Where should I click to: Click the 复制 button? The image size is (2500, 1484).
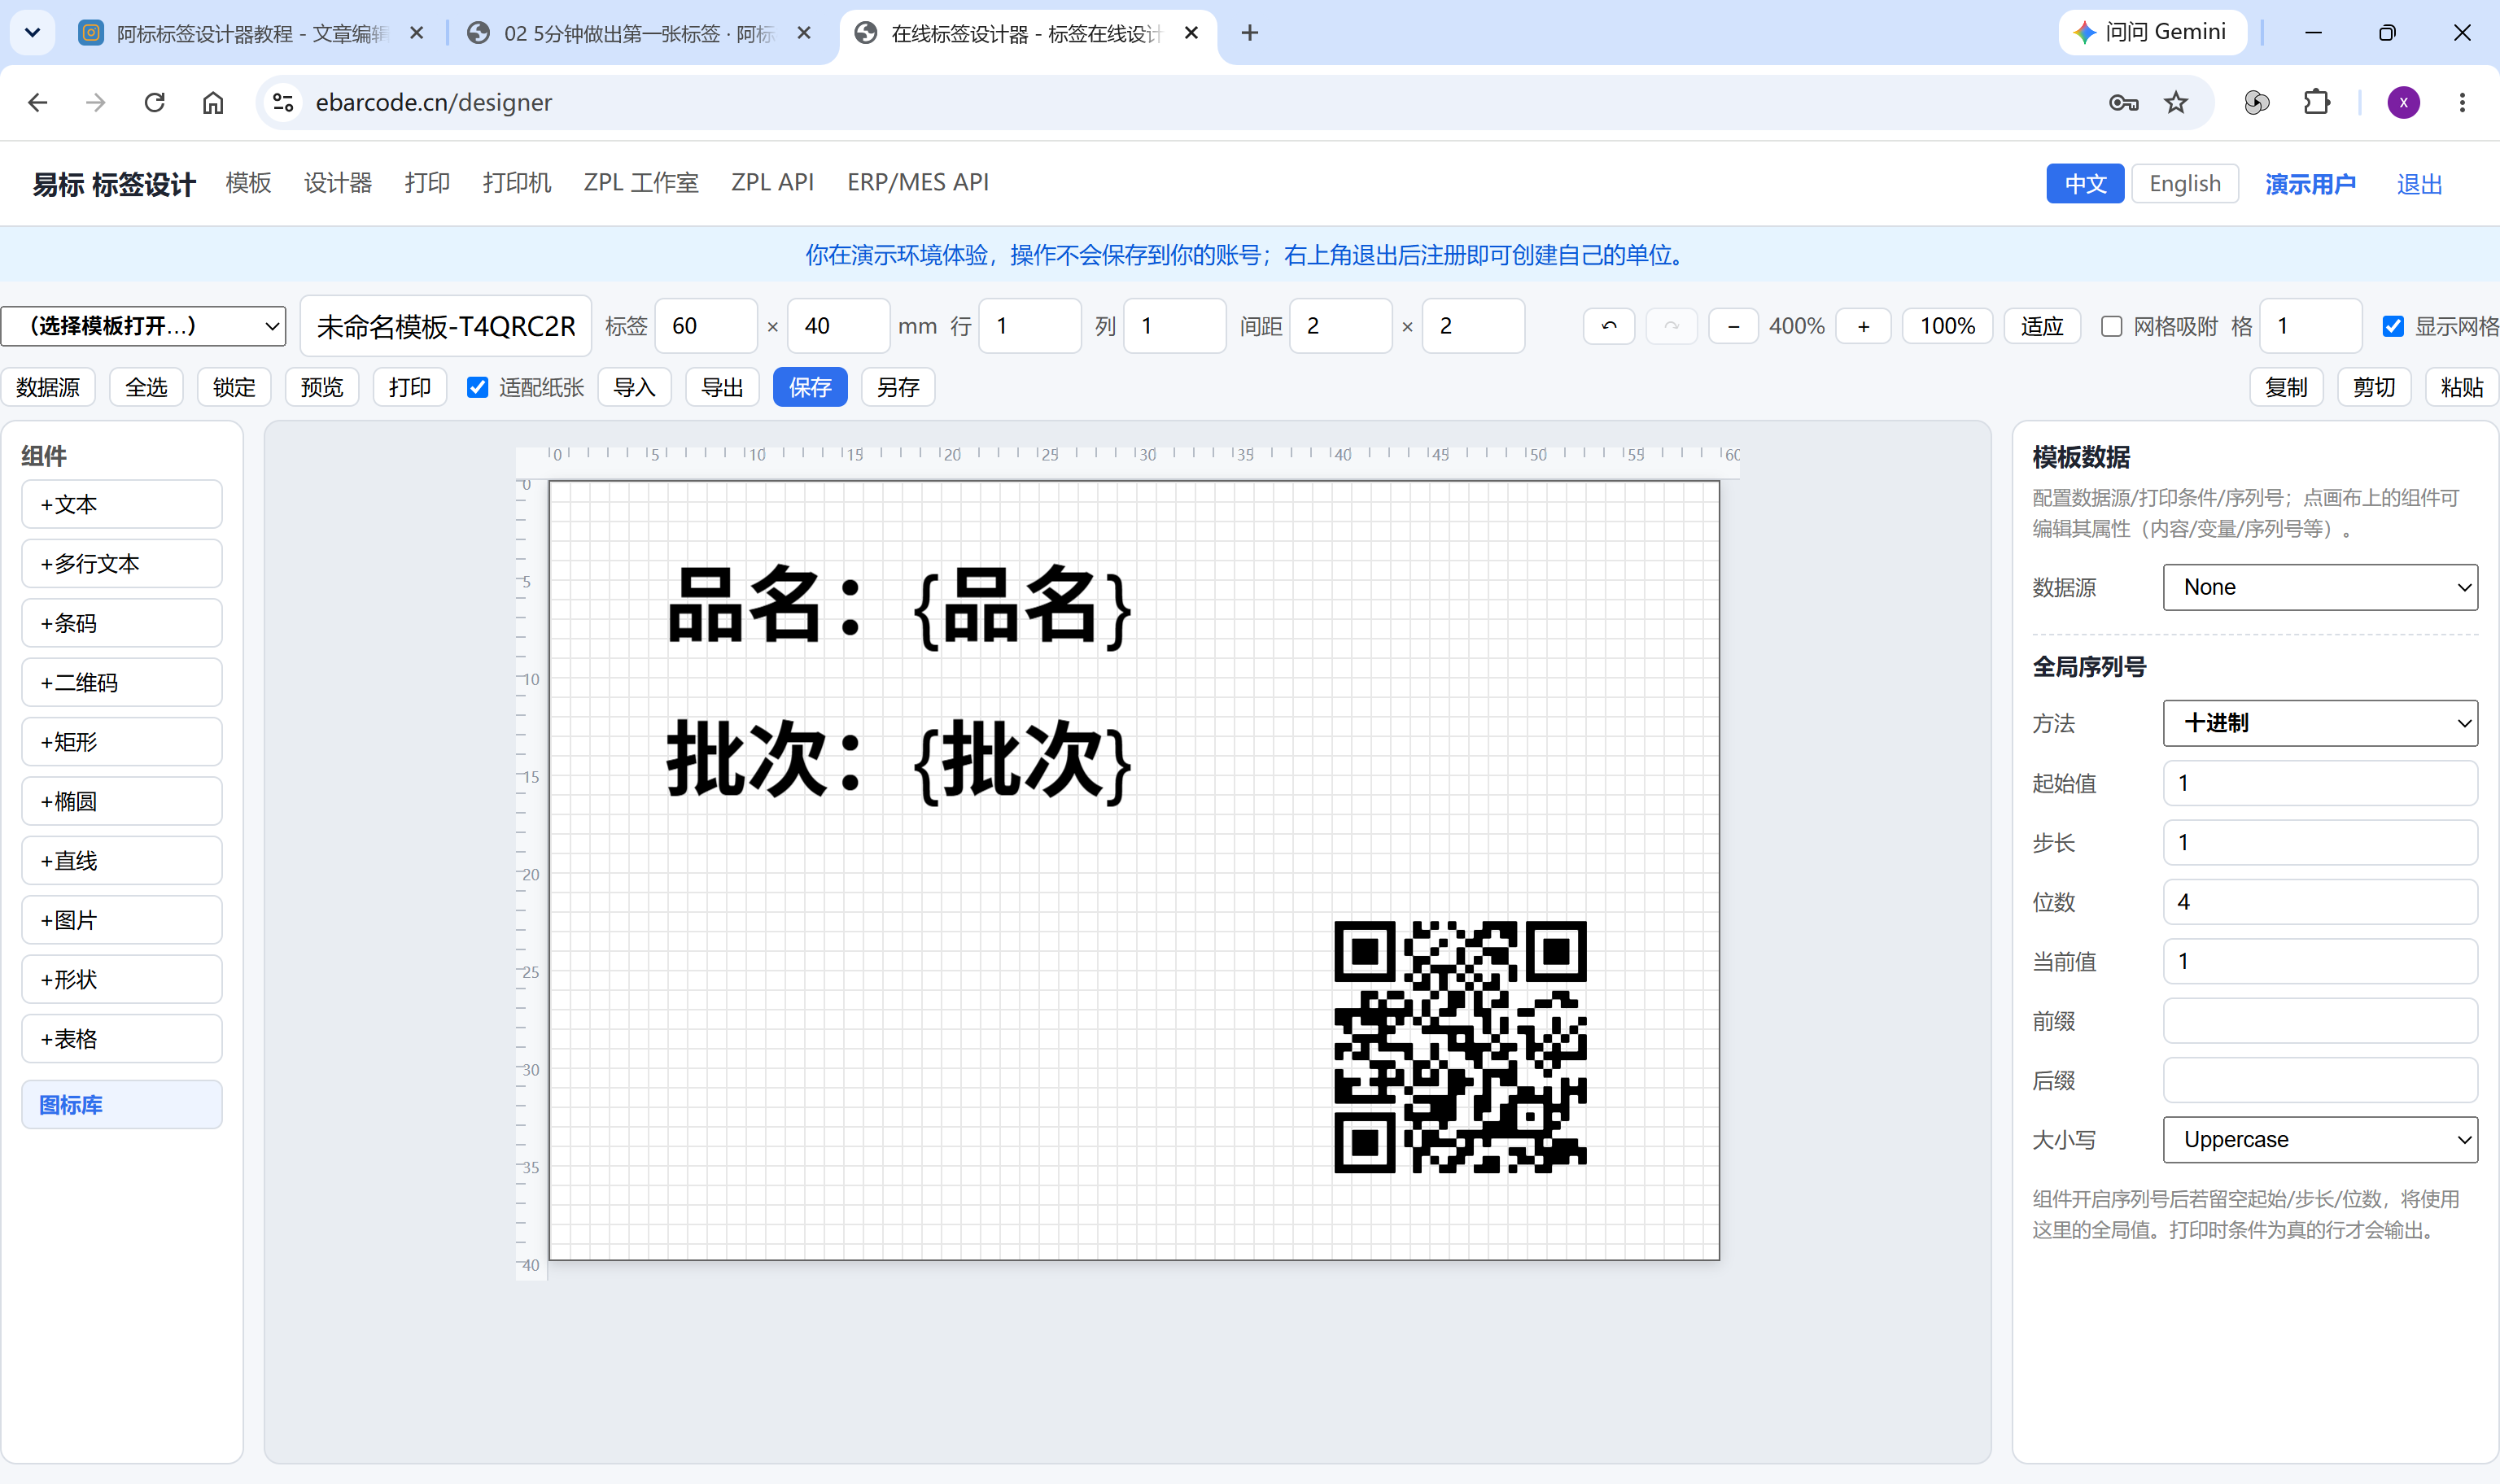(2286, 387)
